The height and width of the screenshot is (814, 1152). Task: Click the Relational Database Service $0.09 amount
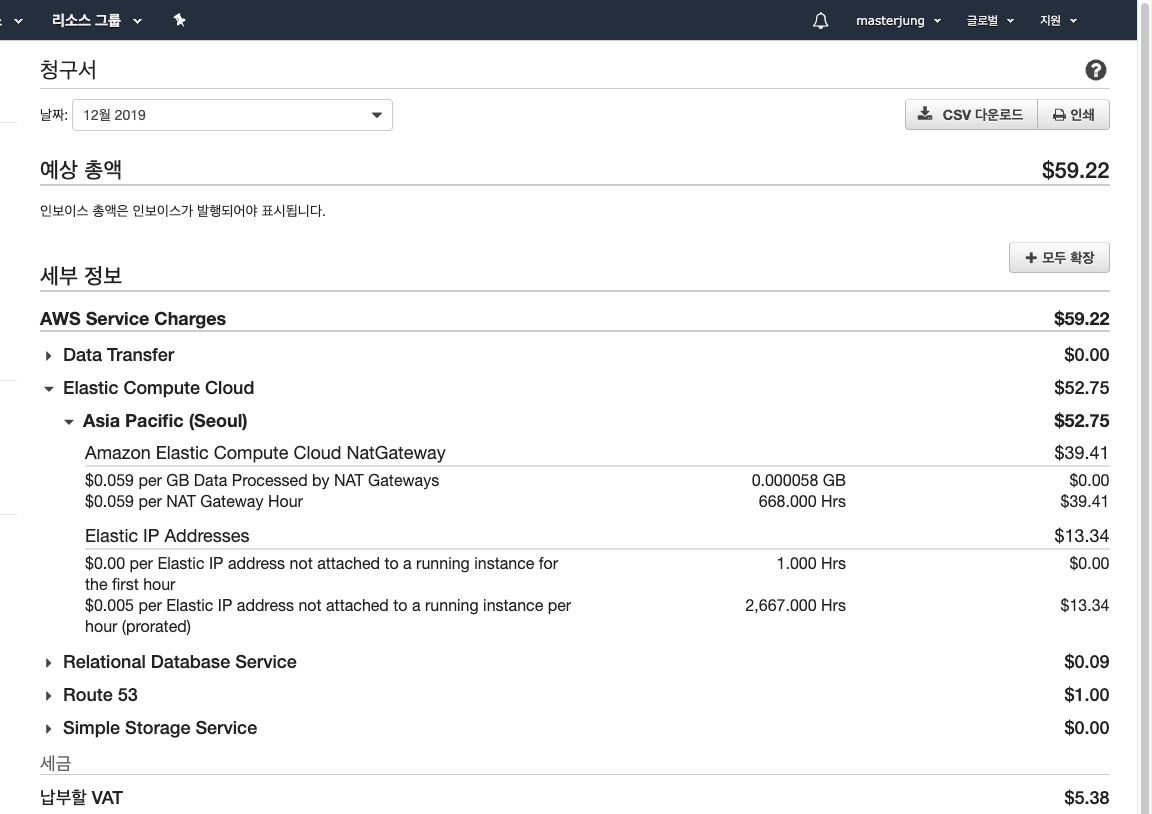pyautogui.click(x=1087, y=662)
